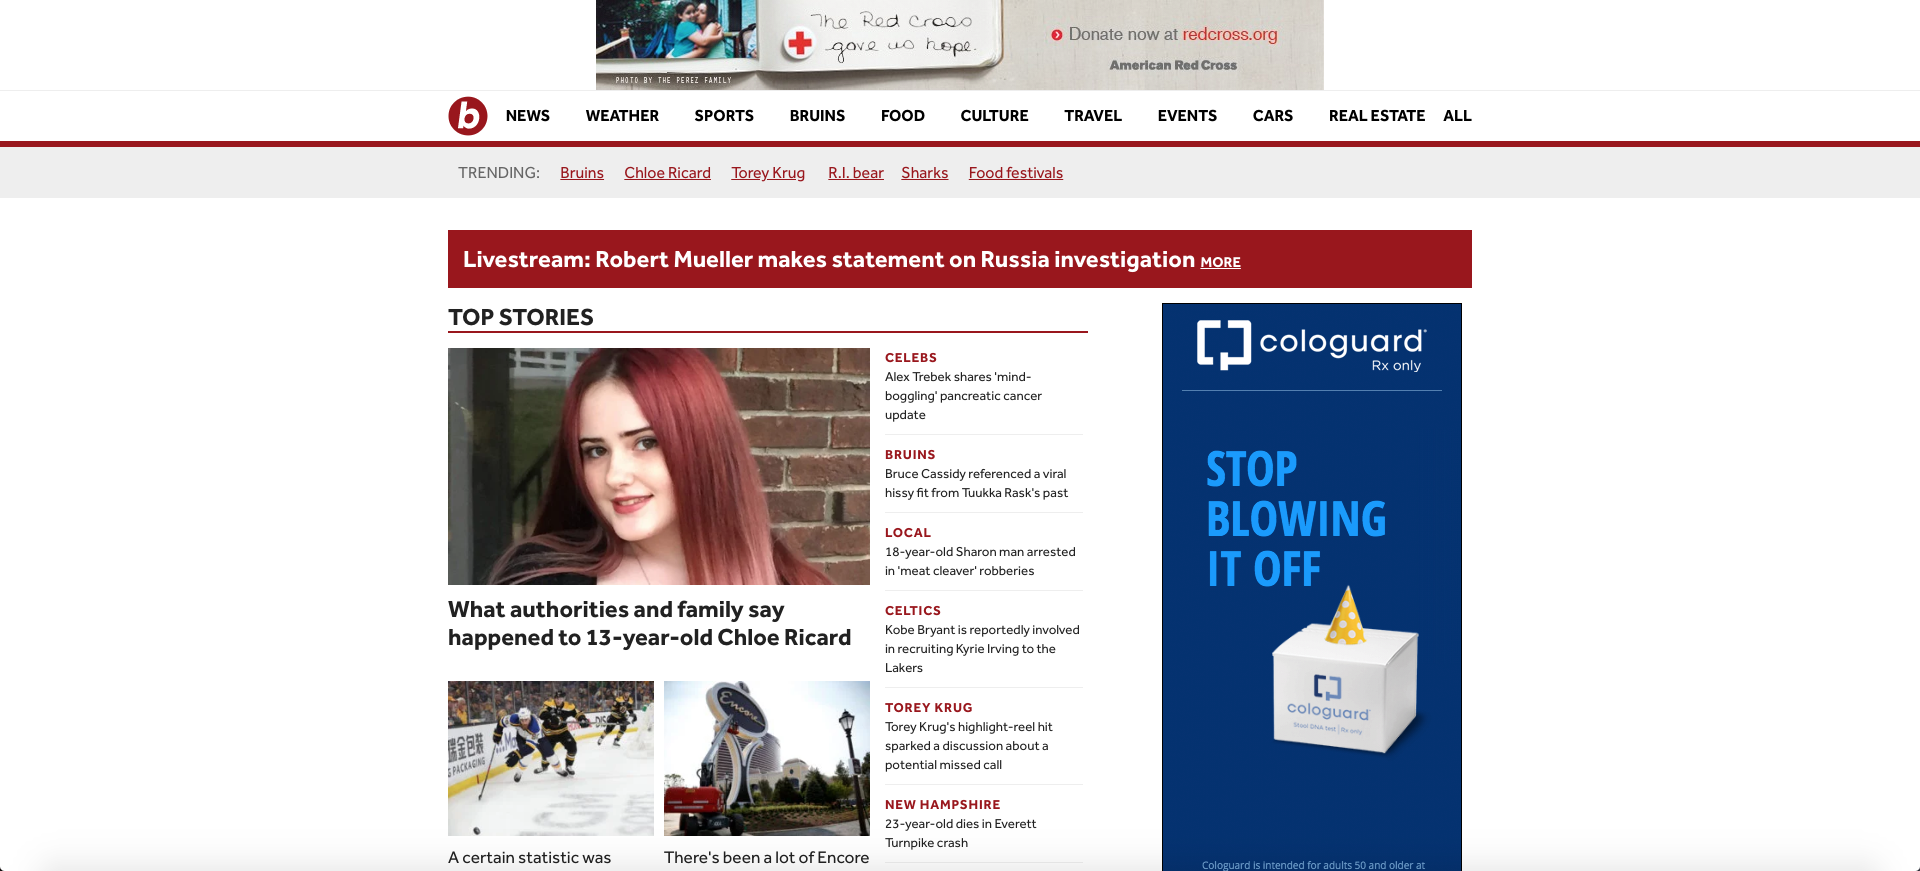Open 'A certain statistic was' story
Viewport: 1920px width, 871px height.
click(530, 858)
